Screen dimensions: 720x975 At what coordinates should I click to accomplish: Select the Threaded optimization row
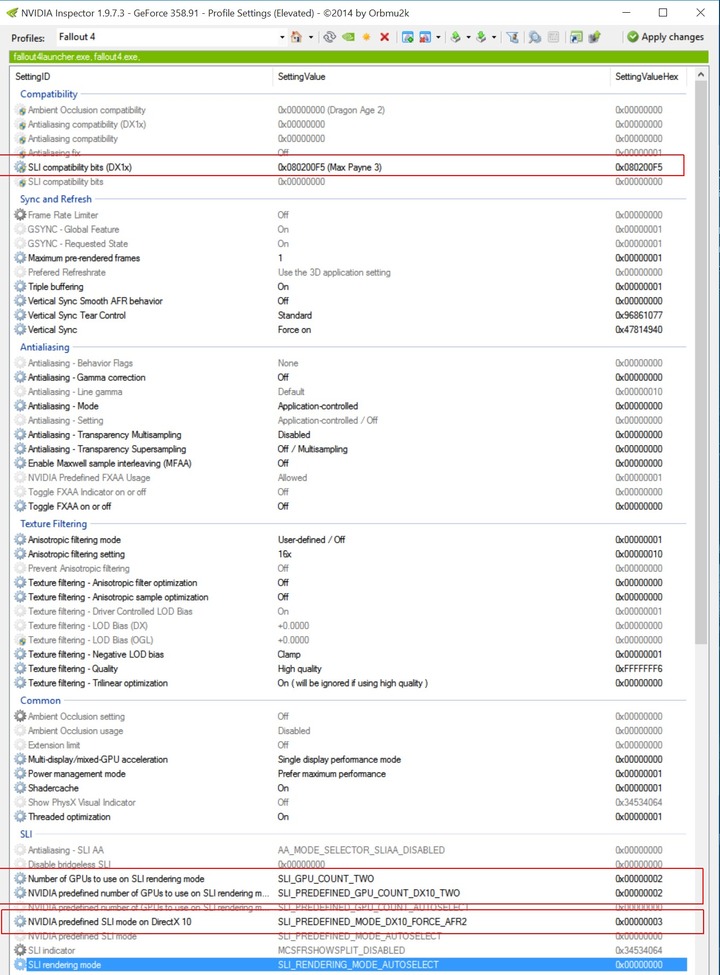(351, 816)
